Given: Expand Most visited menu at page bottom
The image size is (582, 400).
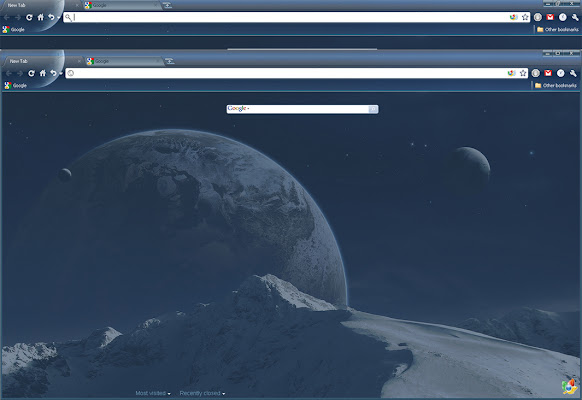Looking at the screenshot, I should click(153, 393).
